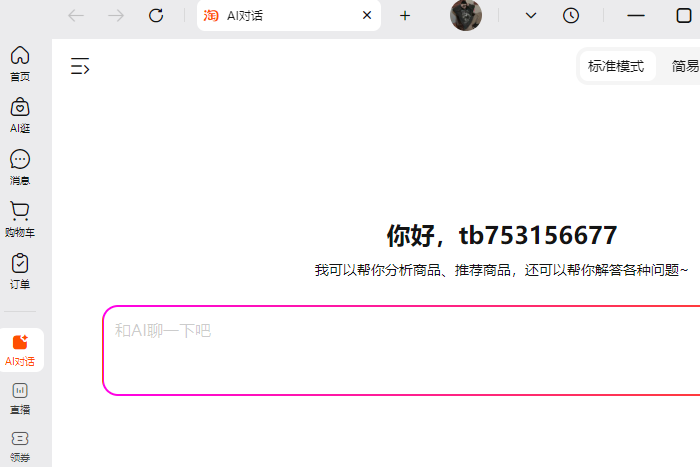Close the AI对话 tab
Viewport: 700px width, 467px height.
pos(367,15)
